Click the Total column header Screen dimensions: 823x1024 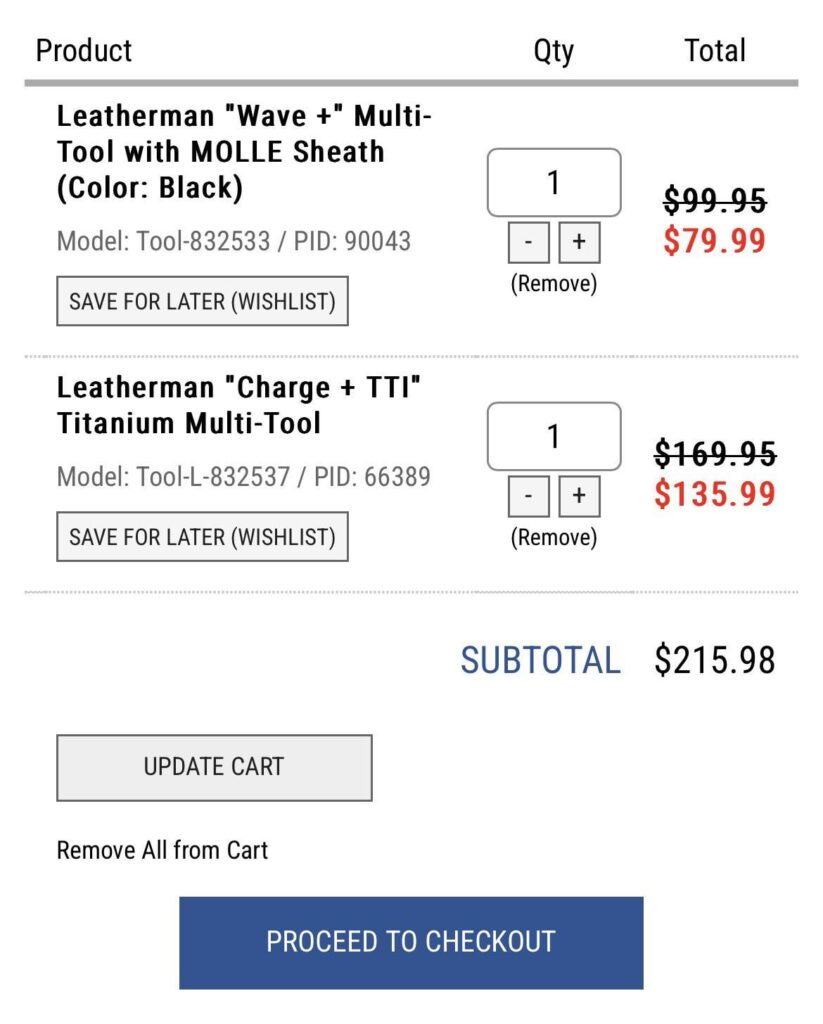[x=716, y=50]
